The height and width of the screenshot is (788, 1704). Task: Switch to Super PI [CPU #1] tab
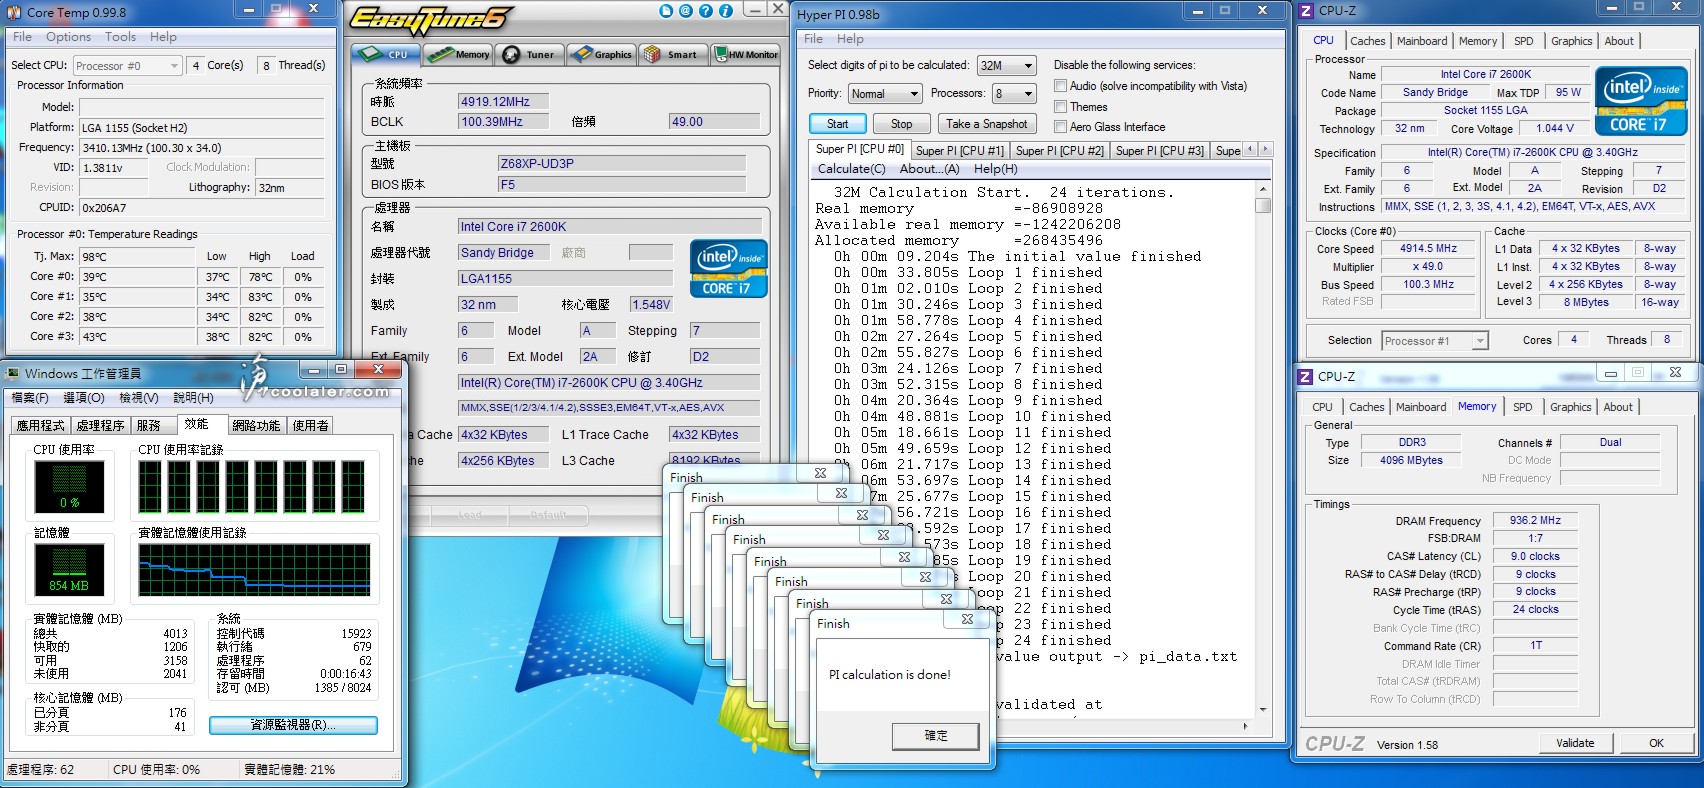pos(959,150)
